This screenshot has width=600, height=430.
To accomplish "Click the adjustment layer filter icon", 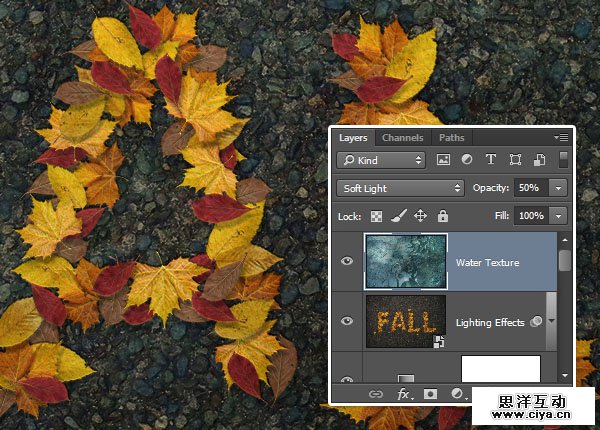I will [x=467, y=159].
